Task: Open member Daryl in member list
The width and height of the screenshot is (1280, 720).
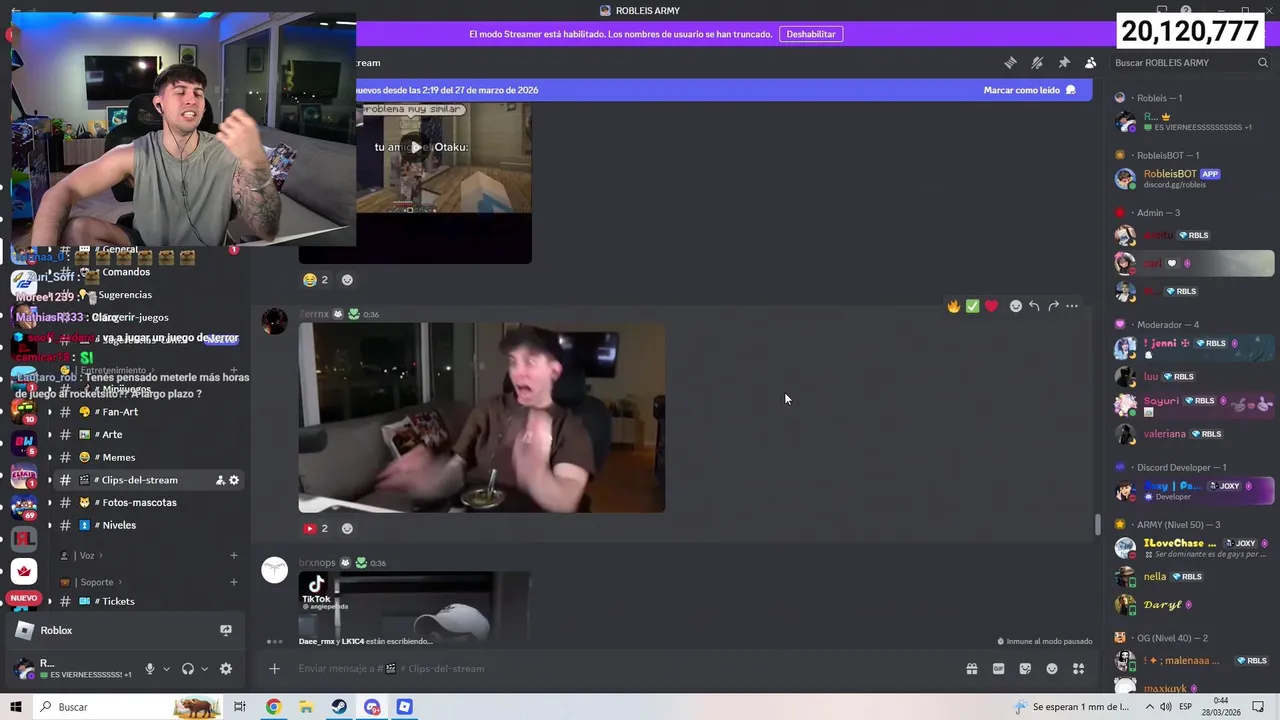Action: (1193, 605)
